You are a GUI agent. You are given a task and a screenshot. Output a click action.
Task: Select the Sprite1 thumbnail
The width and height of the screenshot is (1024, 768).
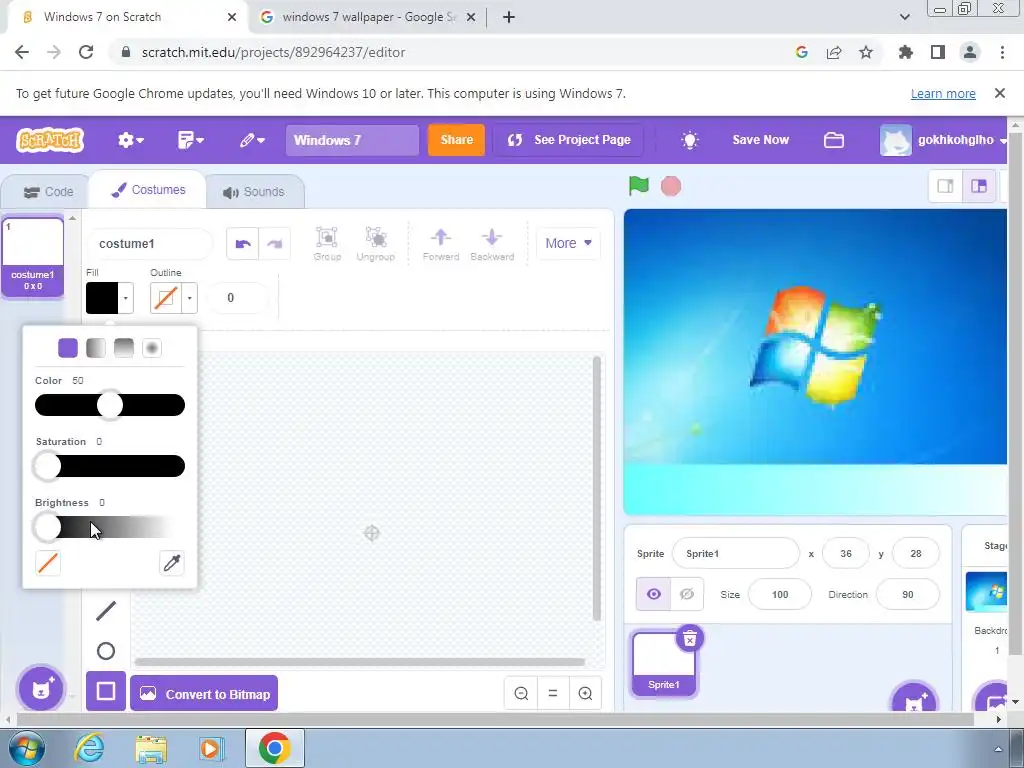pyautogui.click(x=664, y=664)
